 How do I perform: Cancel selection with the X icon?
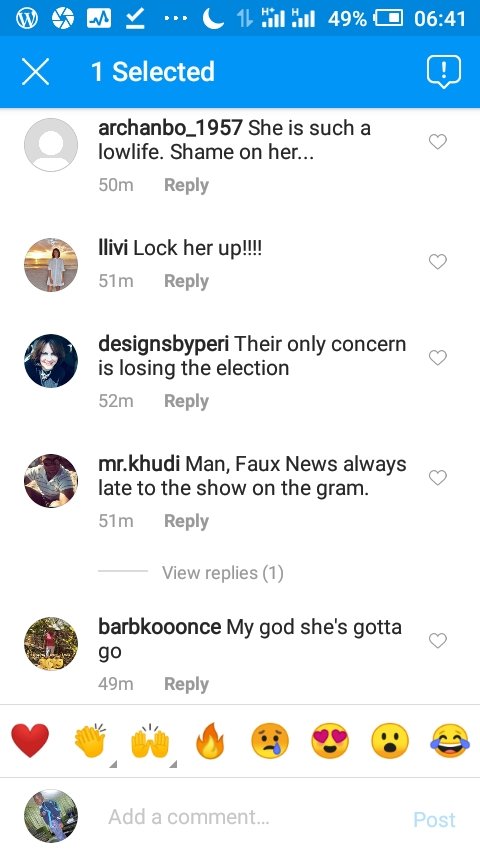click(x=36, y=72)
